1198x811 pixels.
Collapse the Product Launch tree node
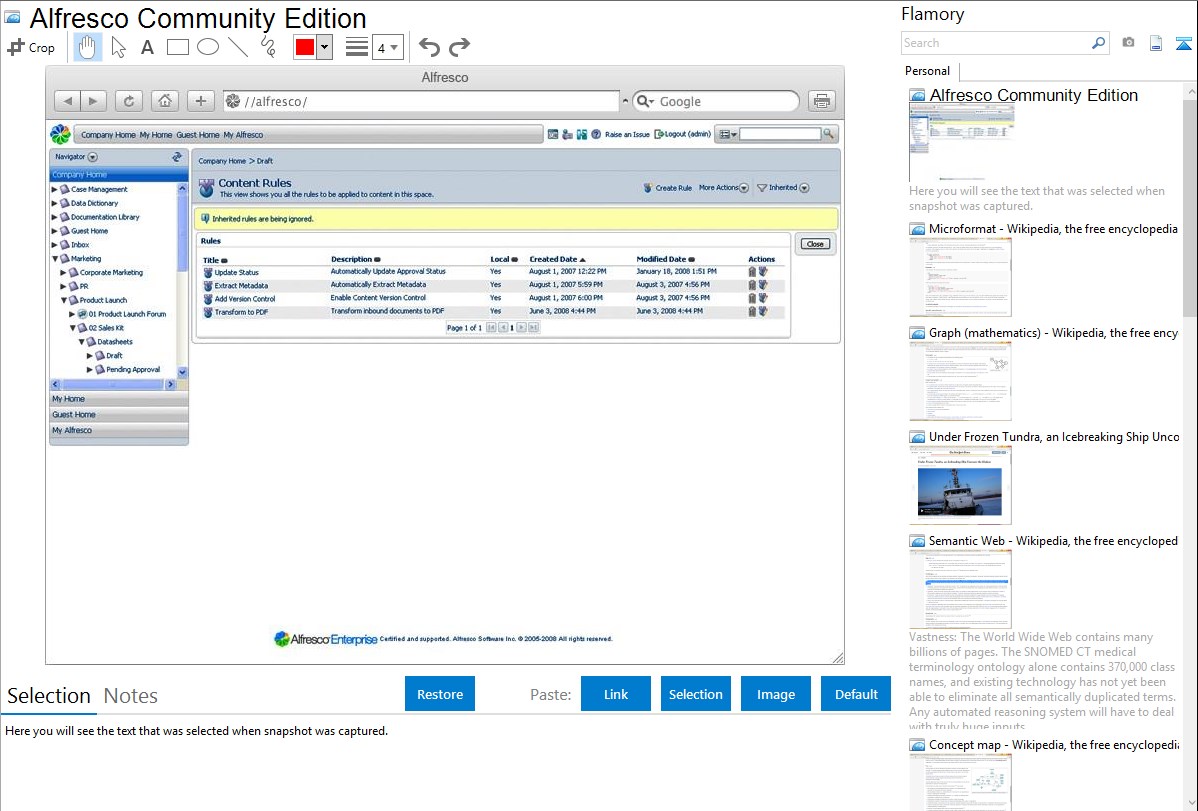click(63, 300)
